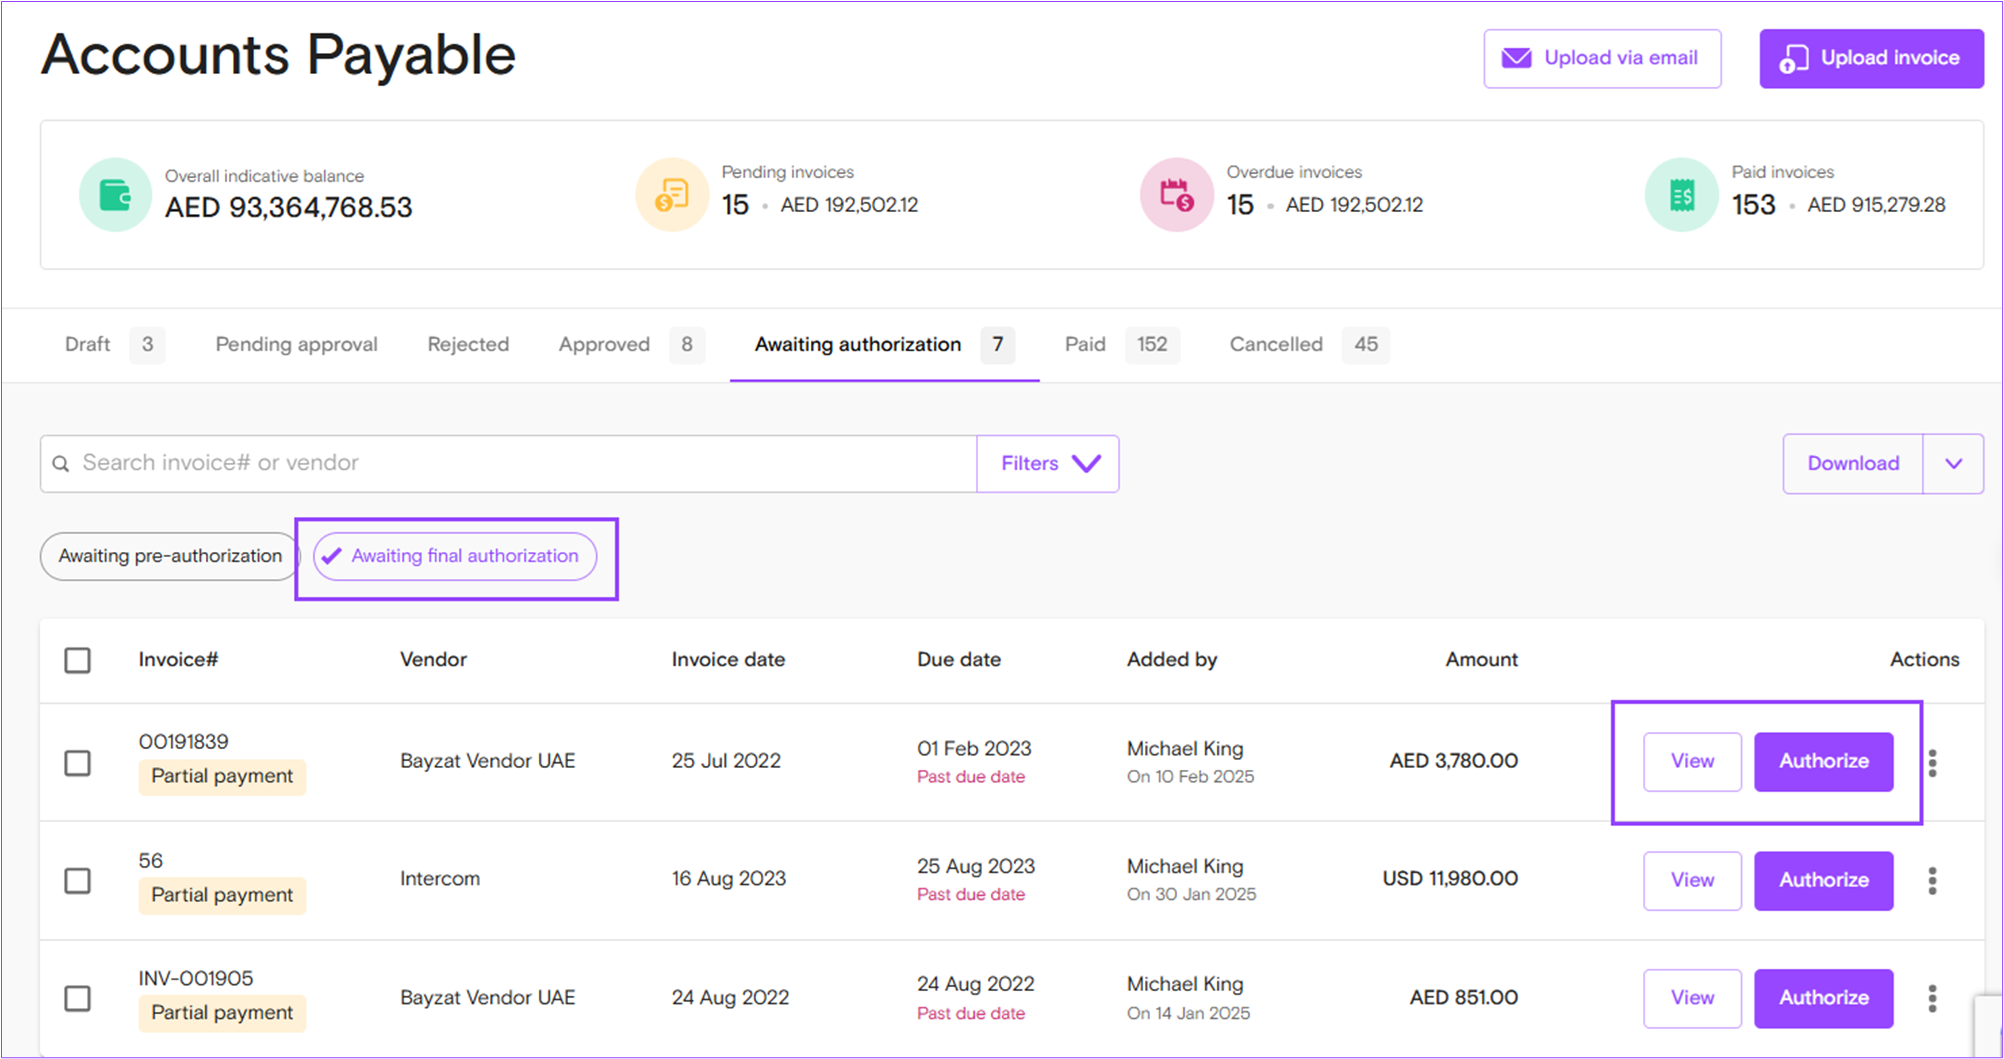
Task: Open three-dot menu for invoice 00191839
Action: (x=1932, y=763)
